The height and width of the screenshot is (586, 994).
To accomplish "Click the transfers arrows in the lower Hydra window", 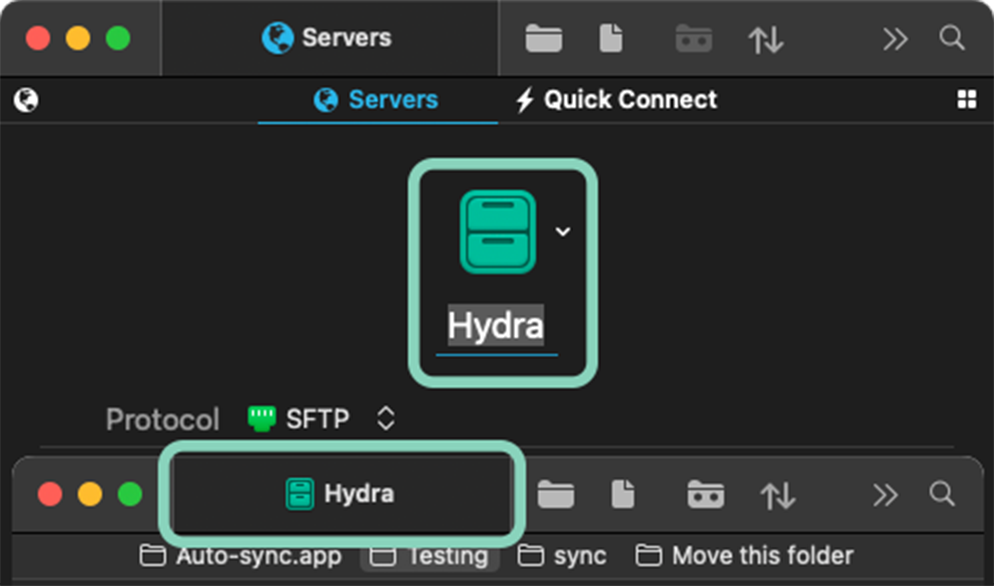I will click(x=778, y=495).
